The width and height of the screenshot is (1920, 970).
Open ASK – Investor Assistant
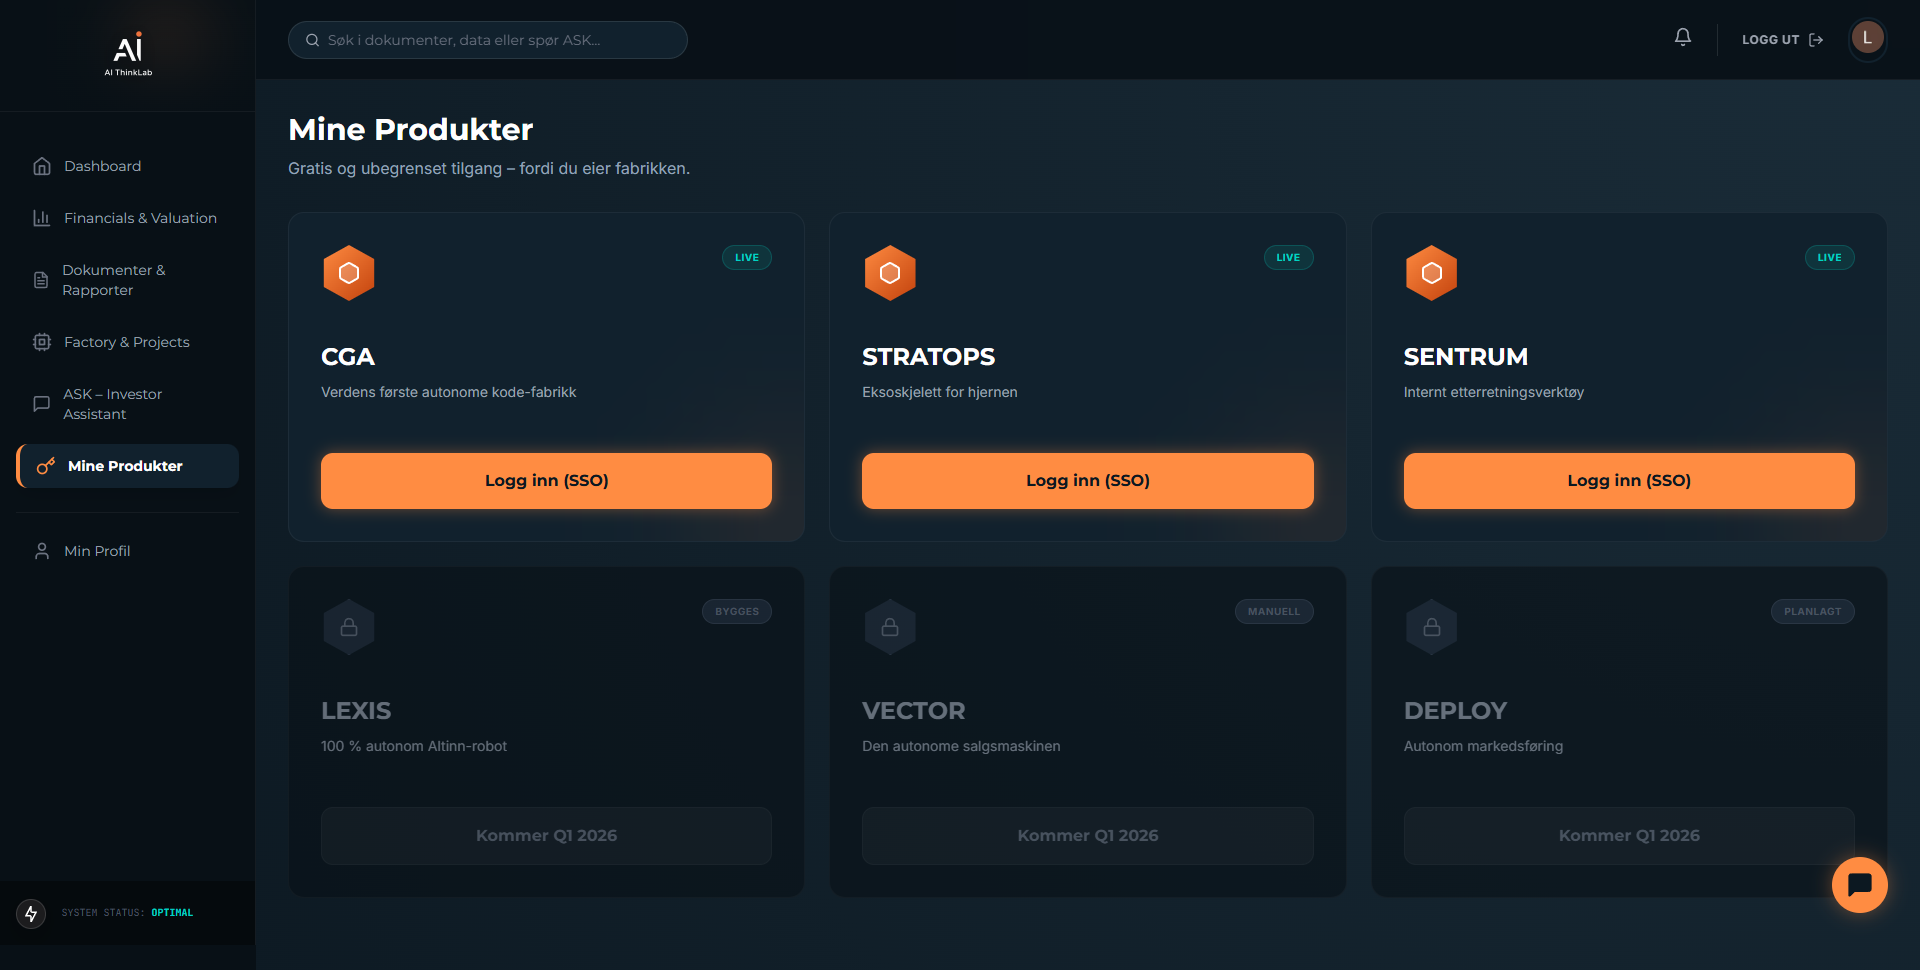point(112,404)
